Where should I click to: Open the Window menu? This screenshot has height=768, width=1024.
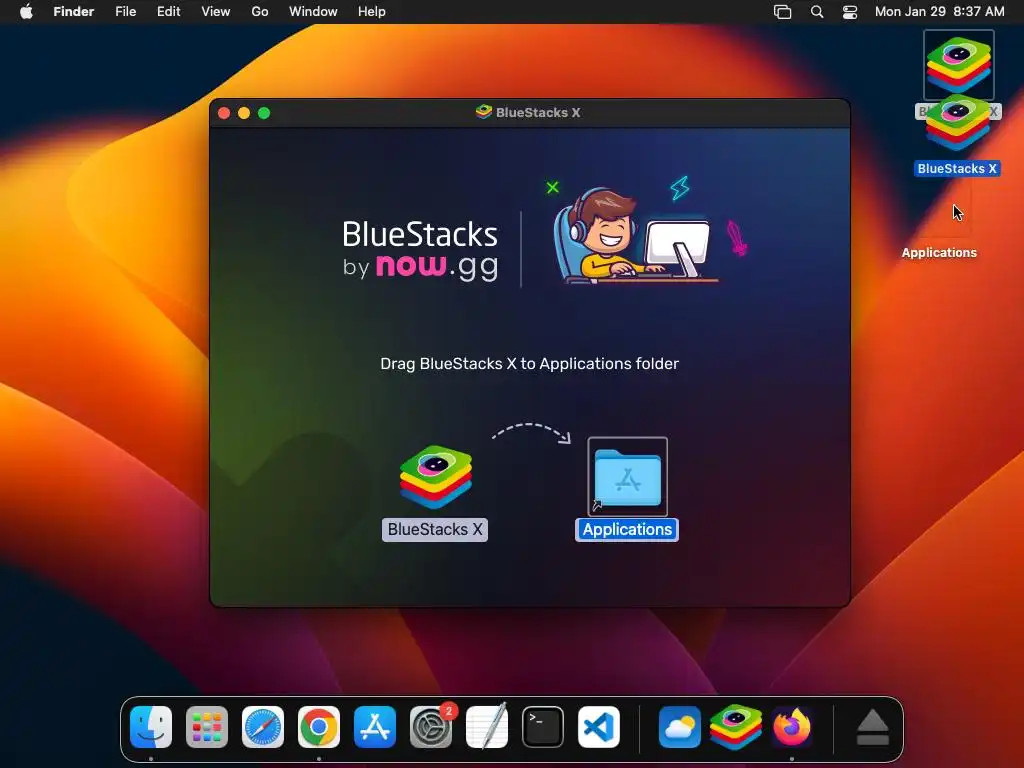313,11
